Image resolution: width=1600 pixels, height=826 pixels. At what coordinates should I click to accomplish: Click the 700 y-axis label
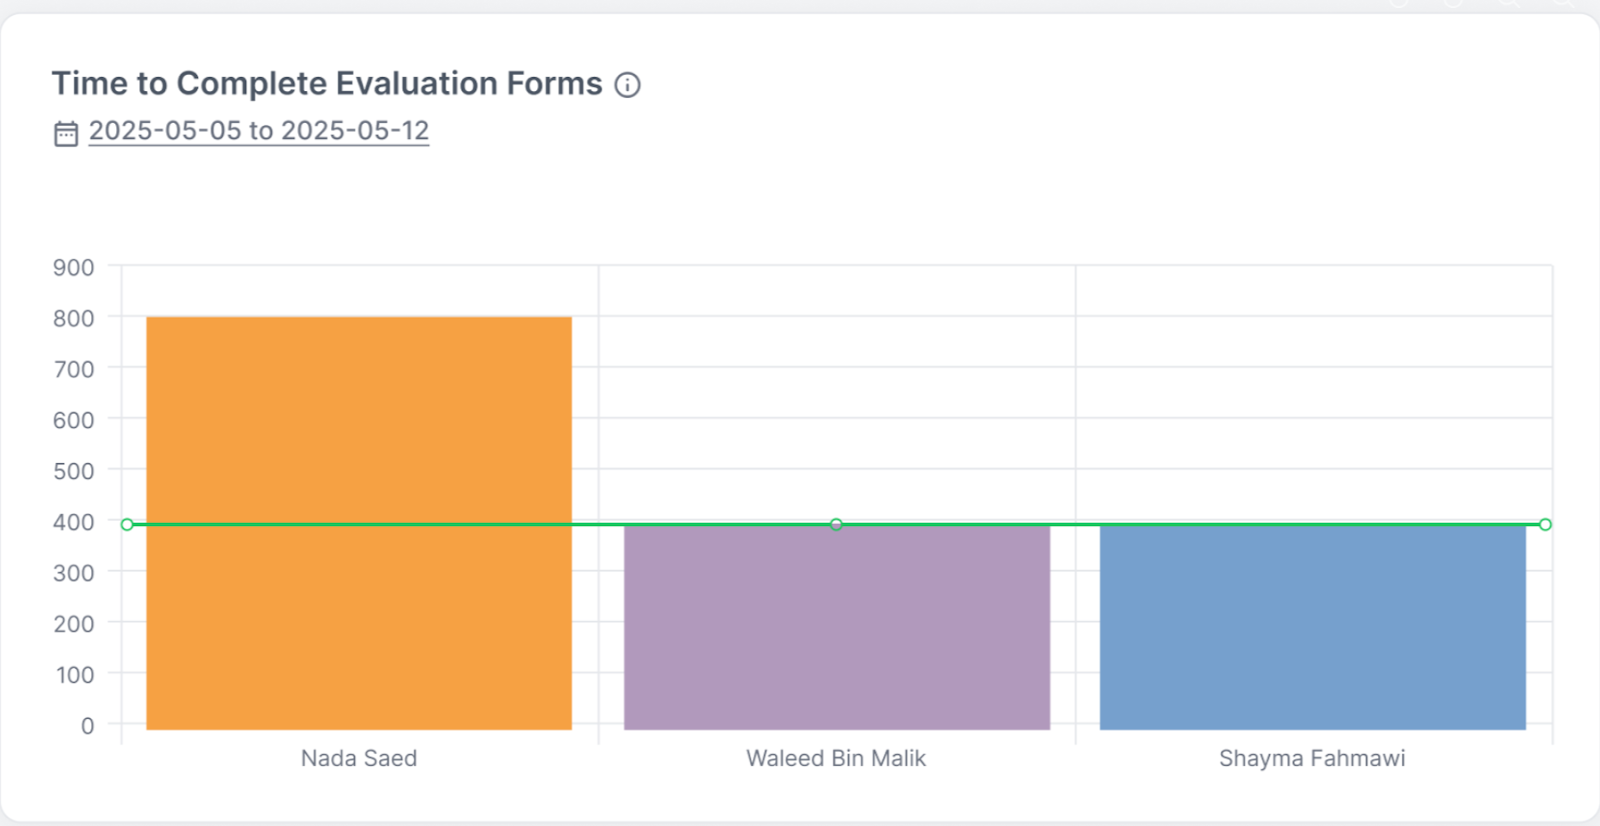pyautogui.click(x=74, y=369)
